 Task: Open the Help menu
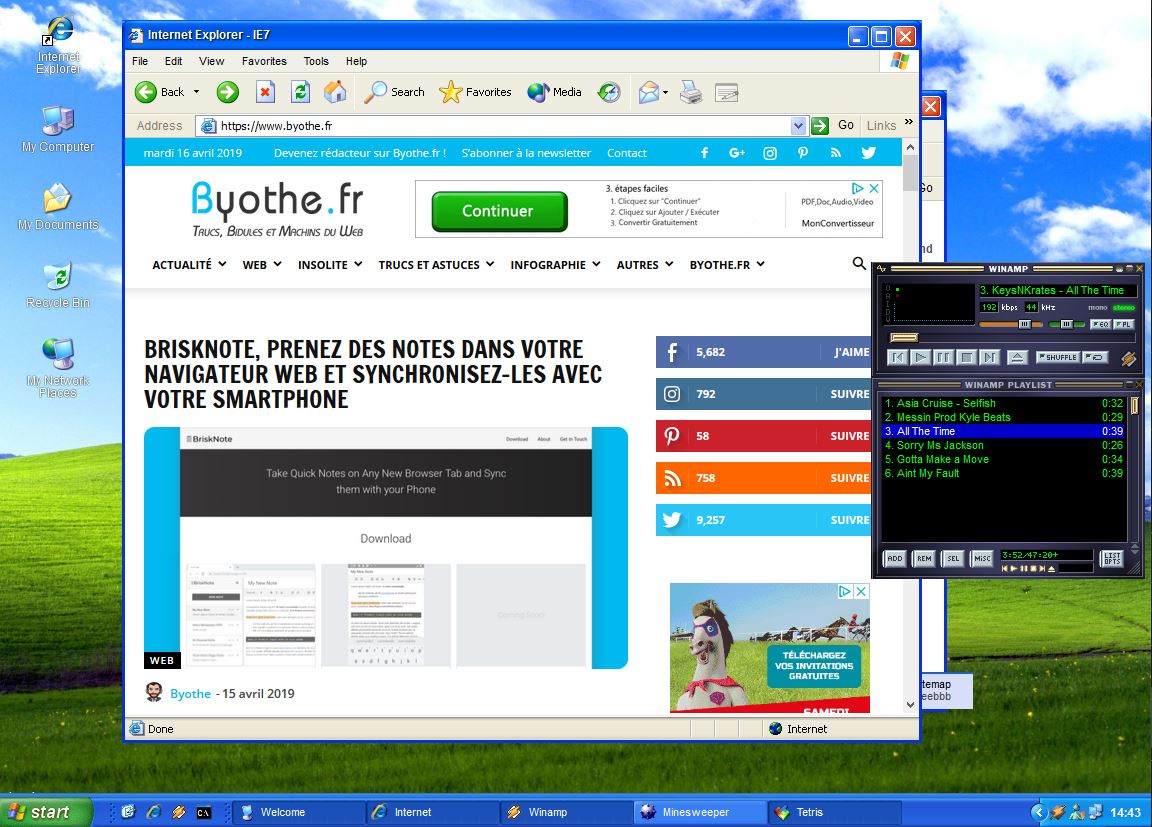point(356,61)
